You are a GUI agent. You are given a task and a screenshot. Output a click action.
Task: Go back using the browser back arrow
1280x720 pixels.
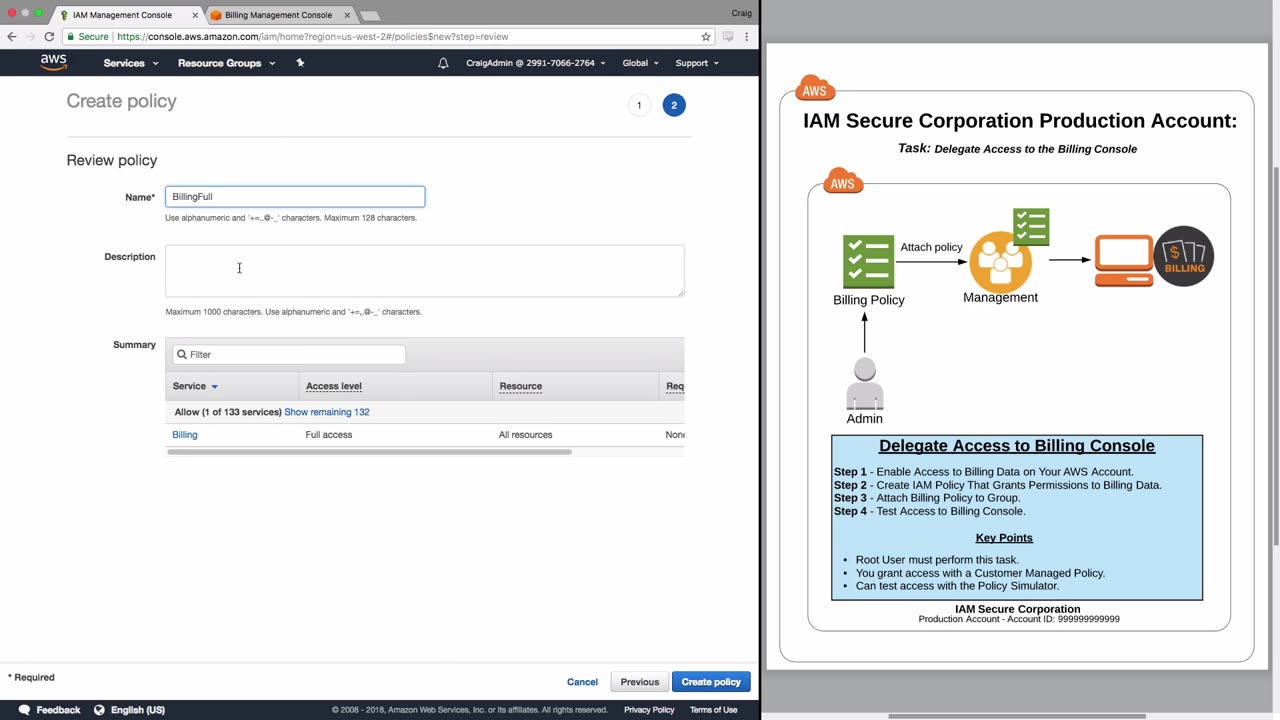[x=12, y=36]
